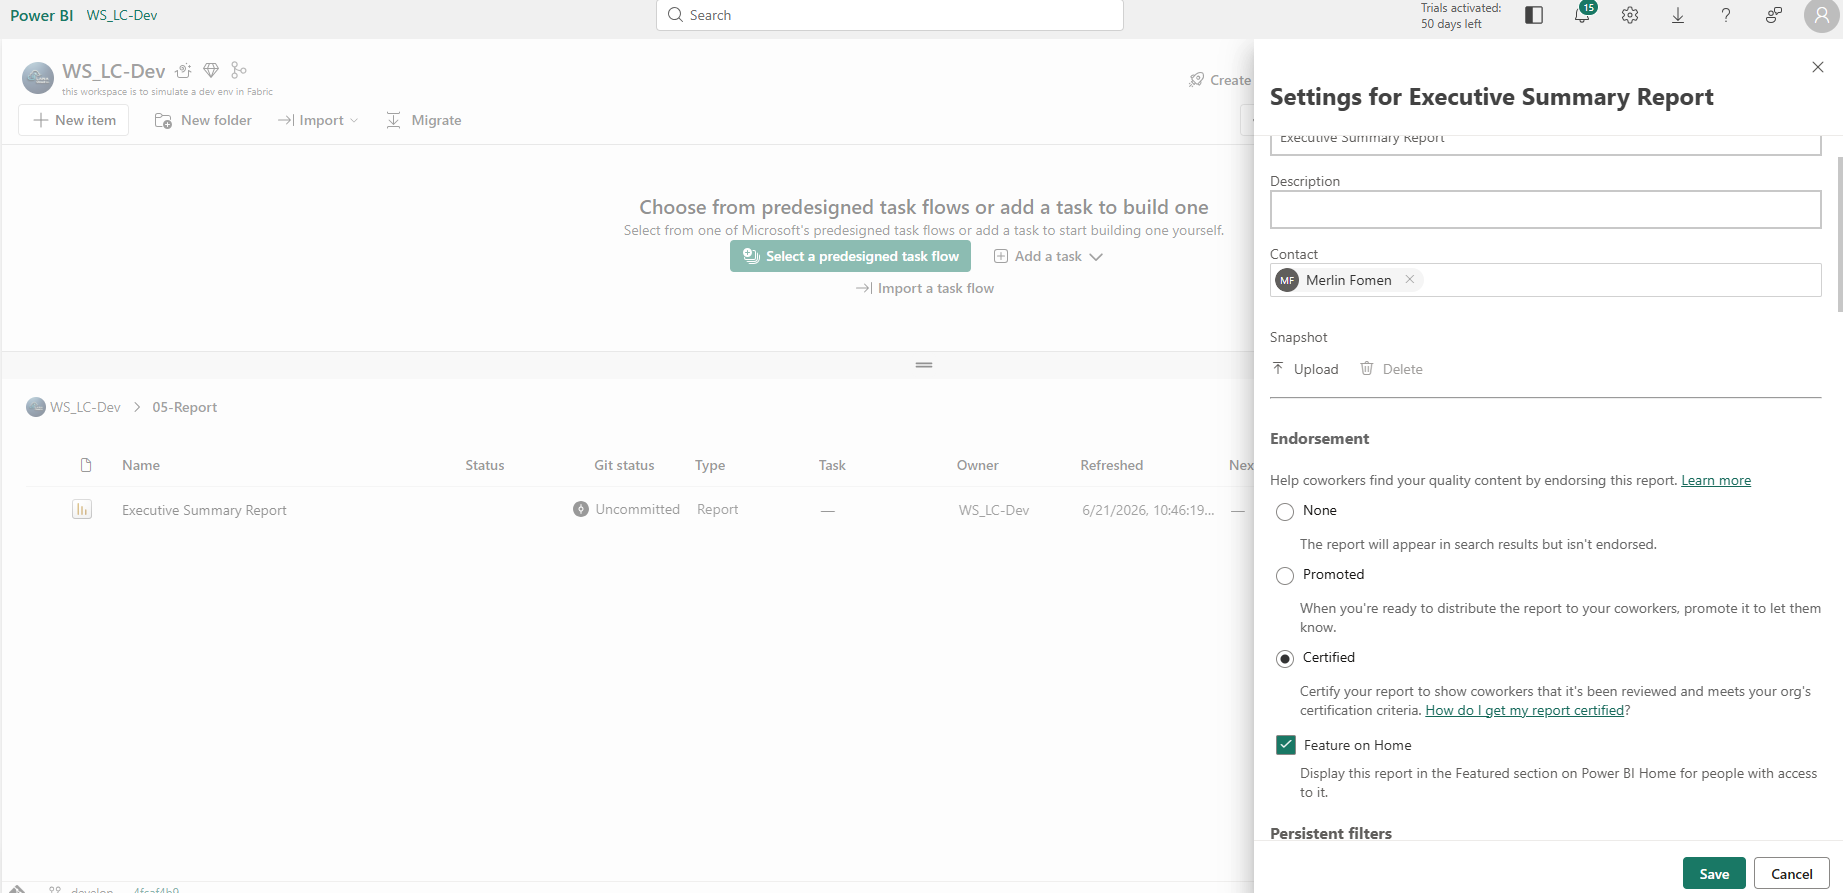Click the Executive Summary Report chart icon

click(x=82, y=510)
